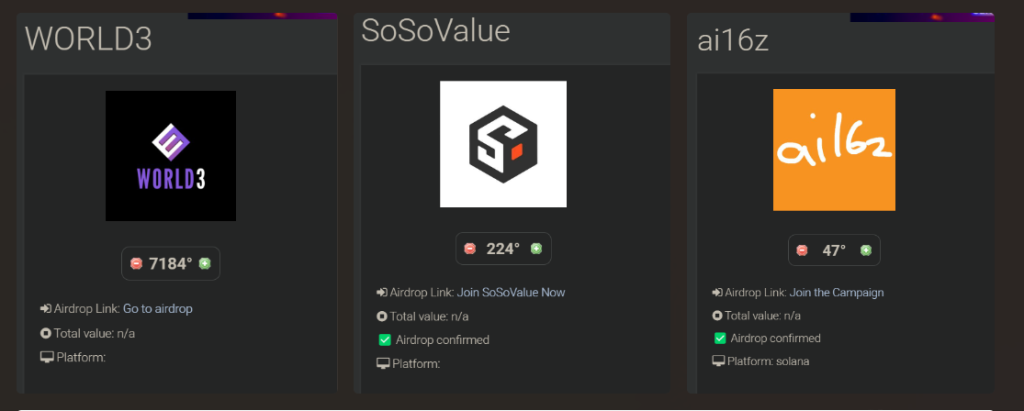
Task: Click SoSoValue's green Airdrop confirmed checkmark
Action: pyautogui.click(x=385, y=340)
